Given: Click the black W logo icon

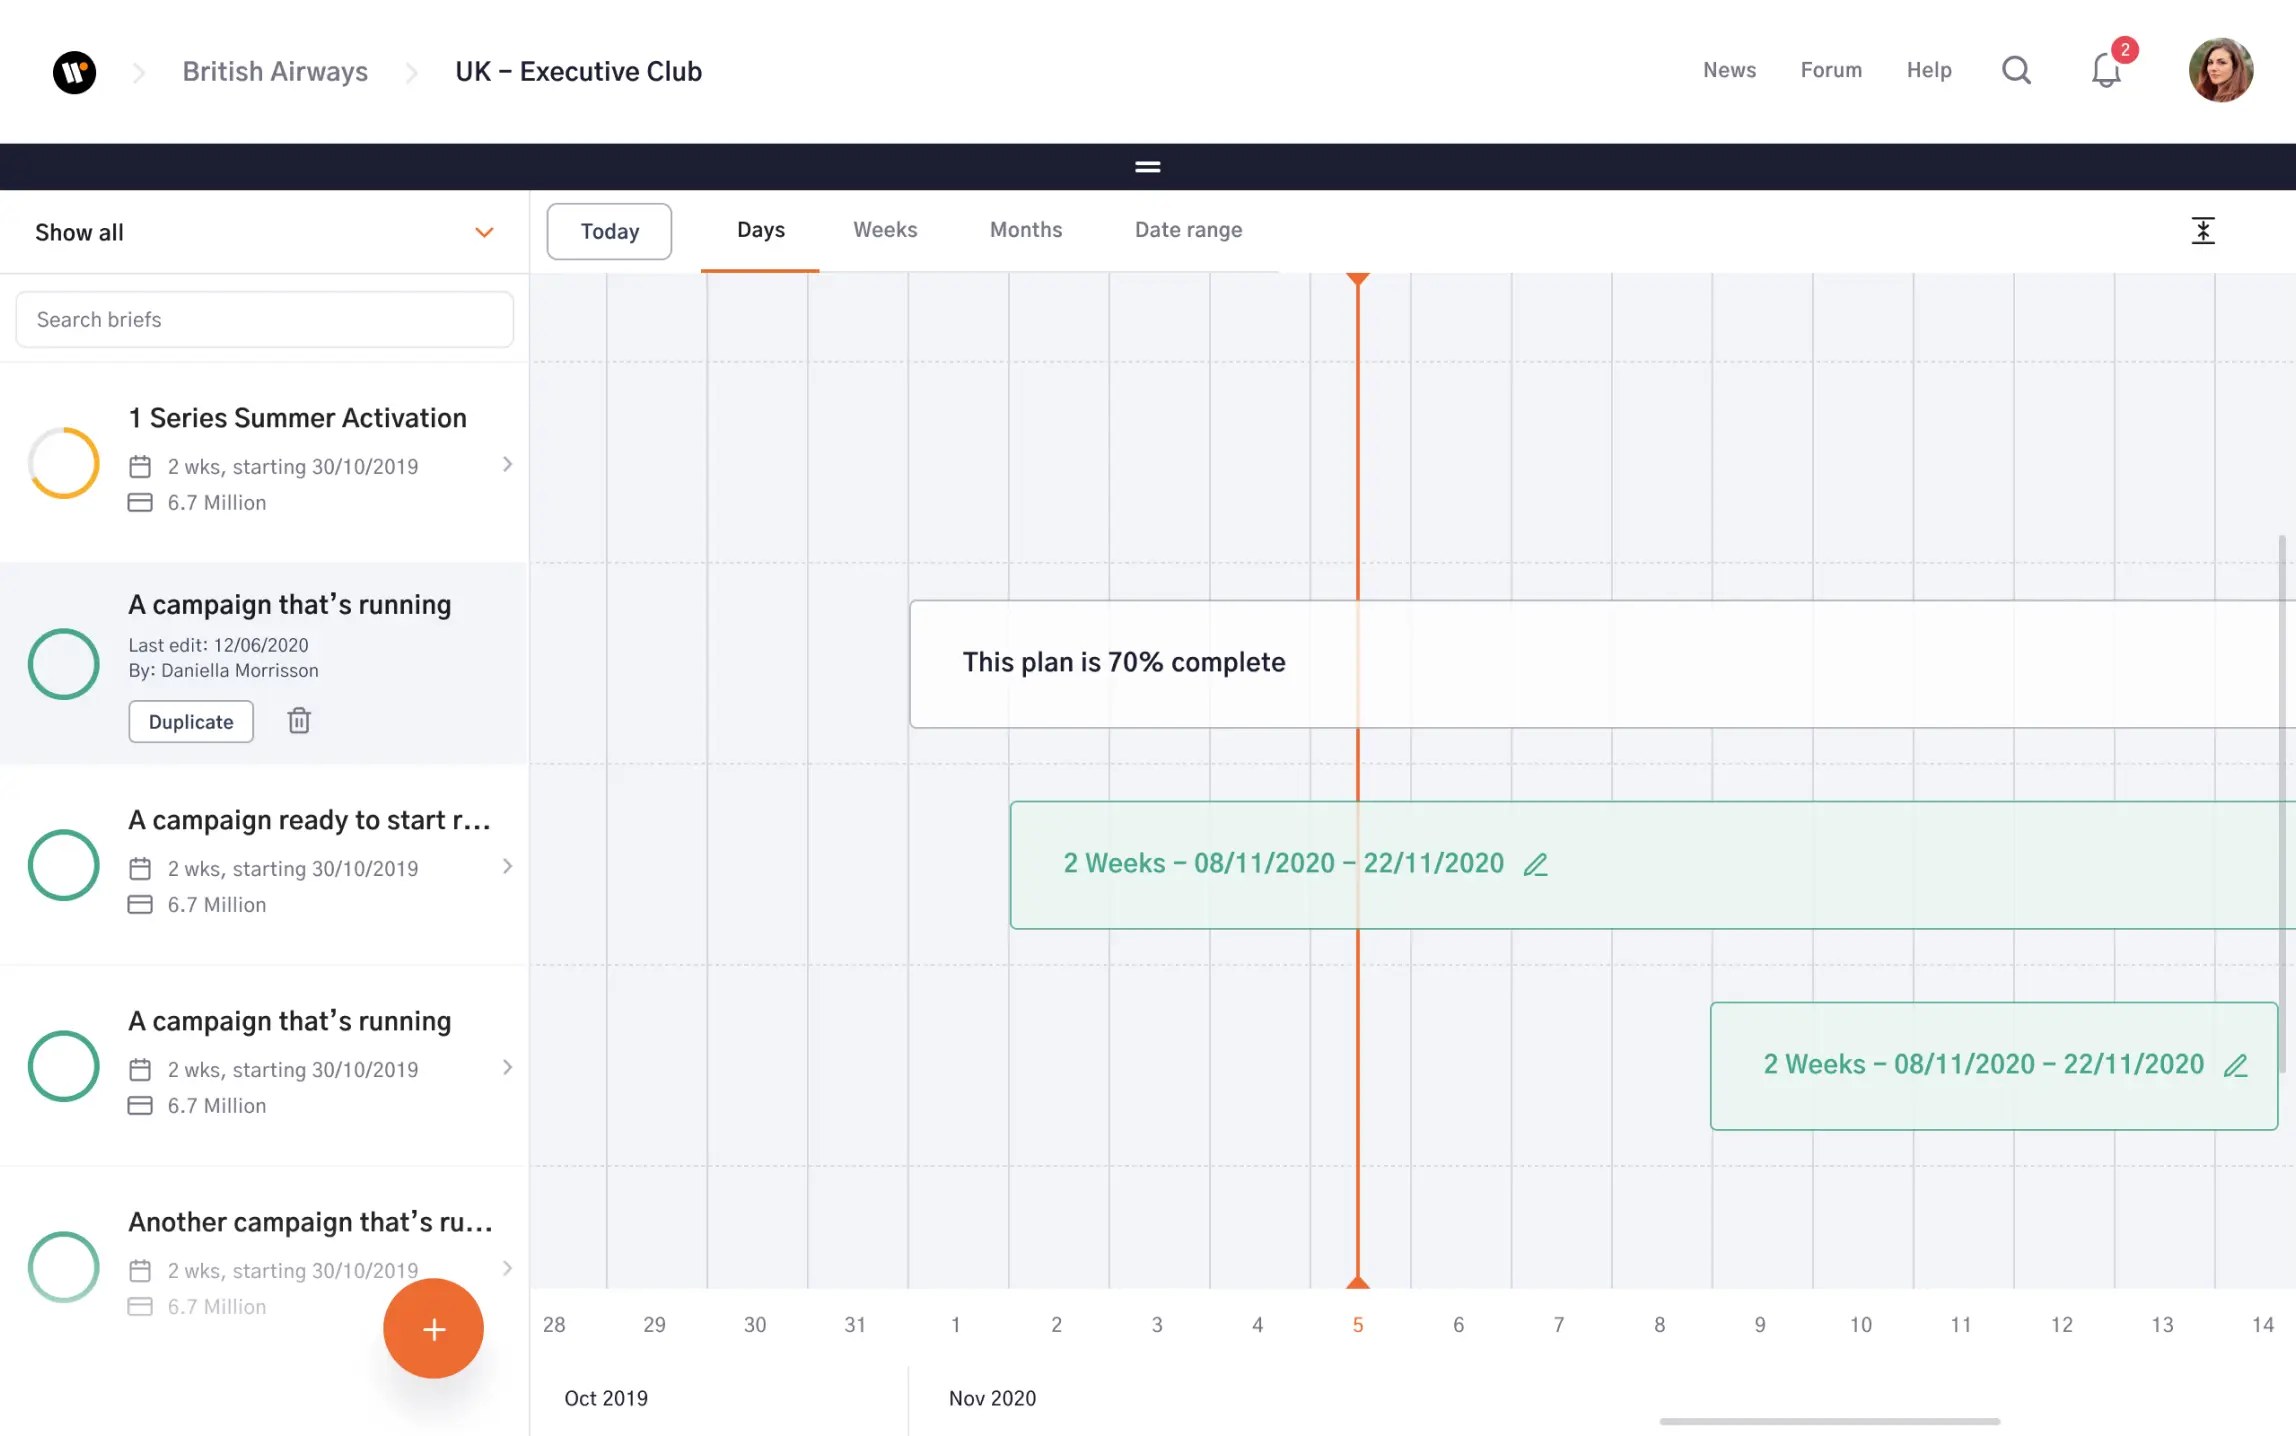Looking at the screenshot, I should pyautogui.click(x=74, y=72).
